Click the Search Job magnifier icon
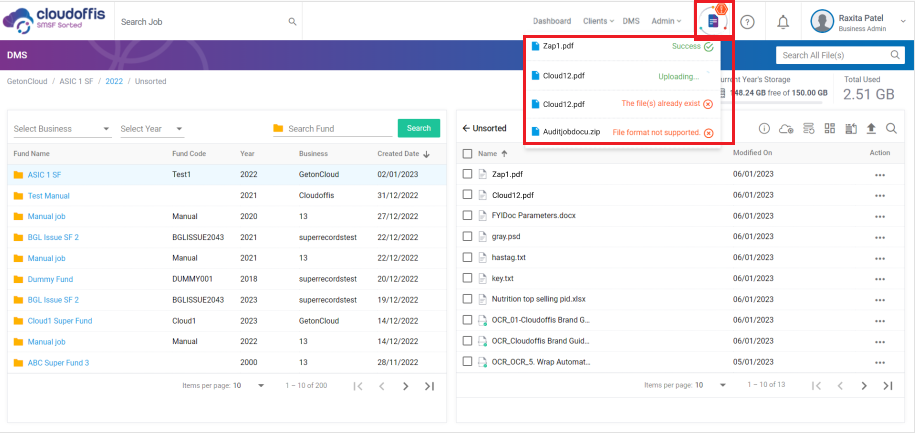 (292, 22)
